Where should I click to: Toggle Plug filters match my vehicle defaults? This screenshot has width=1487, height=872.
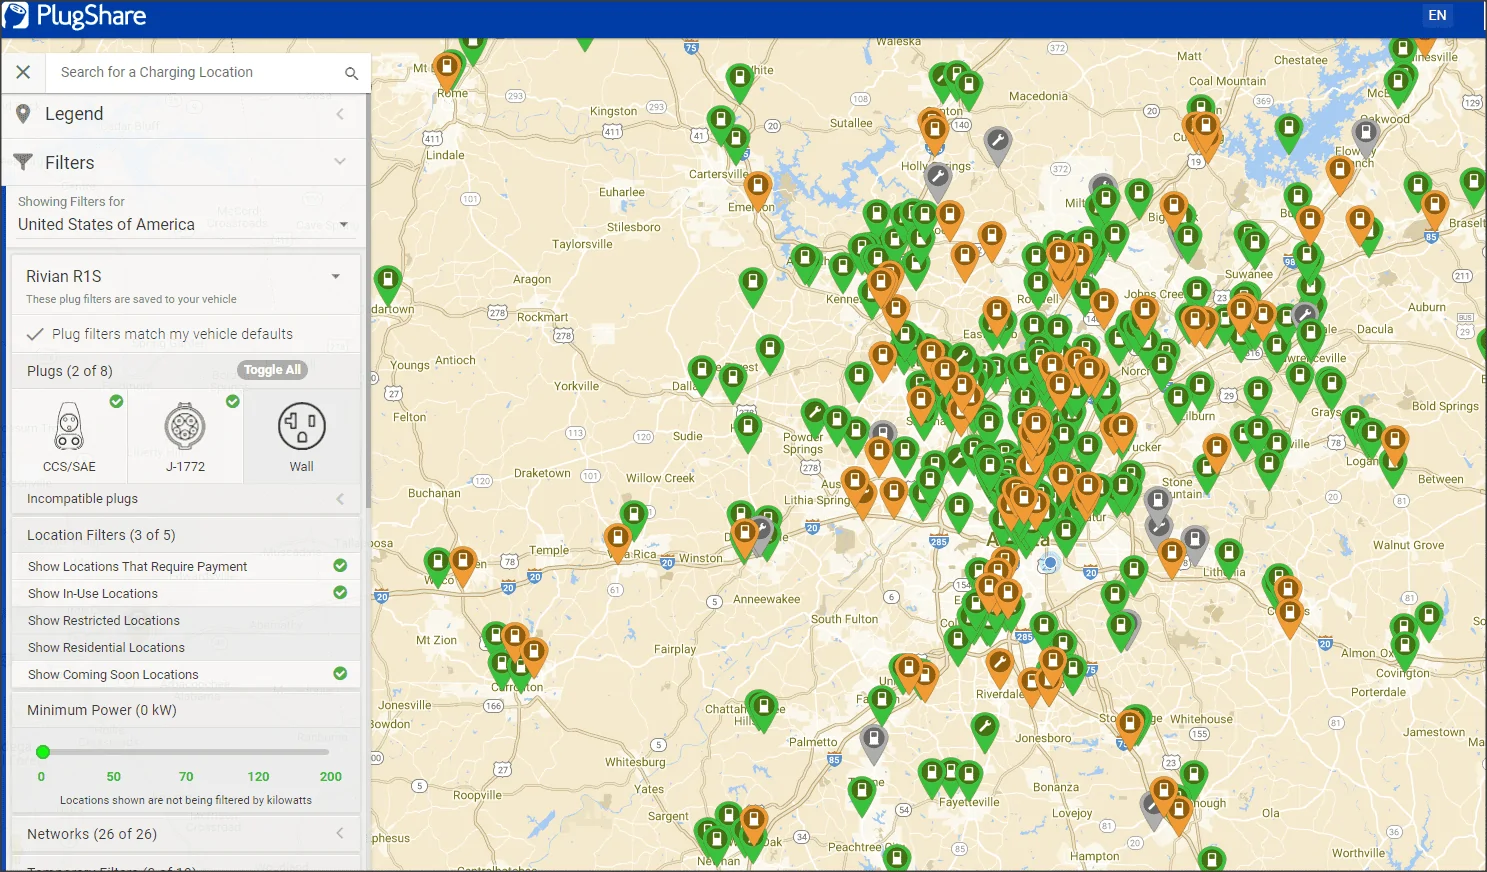[186, 334]
